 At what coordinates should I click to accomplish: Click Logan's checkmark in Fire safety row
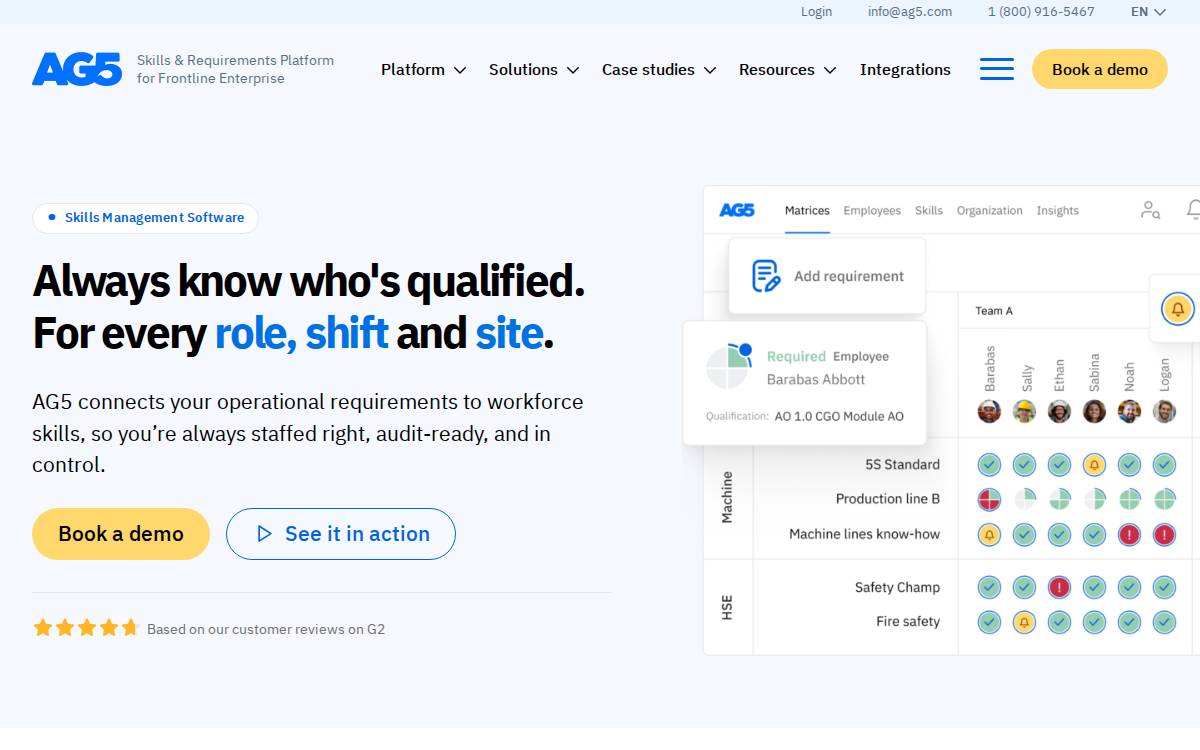pyautogui.click(x=1164, y=622)
